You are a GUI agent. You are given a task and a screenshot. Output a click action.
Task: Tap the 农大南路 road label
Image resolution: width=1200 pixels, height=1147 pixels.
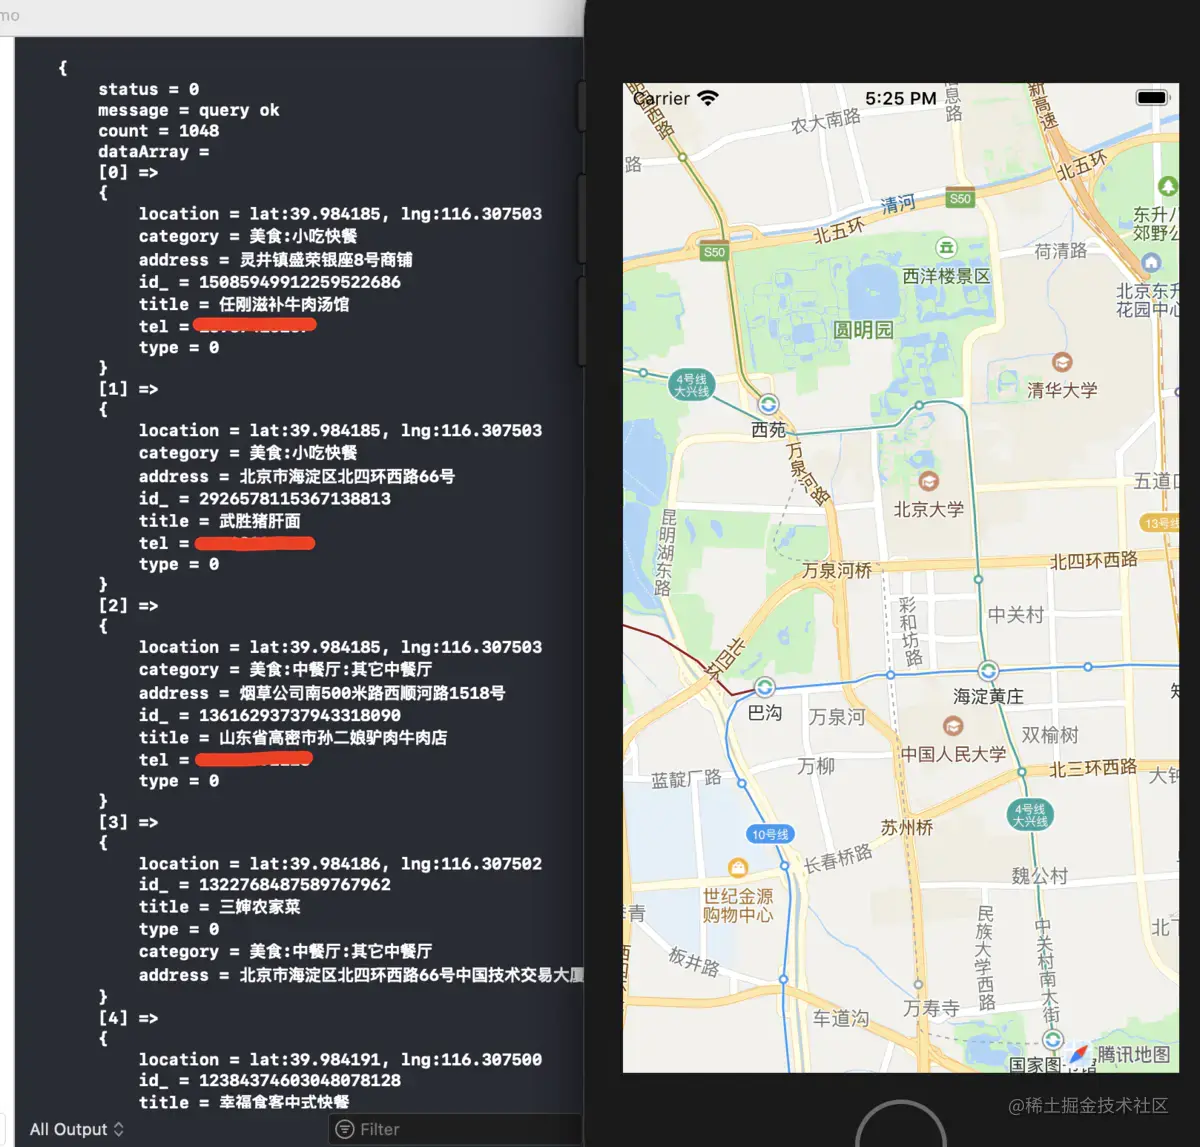pos(826,121)
